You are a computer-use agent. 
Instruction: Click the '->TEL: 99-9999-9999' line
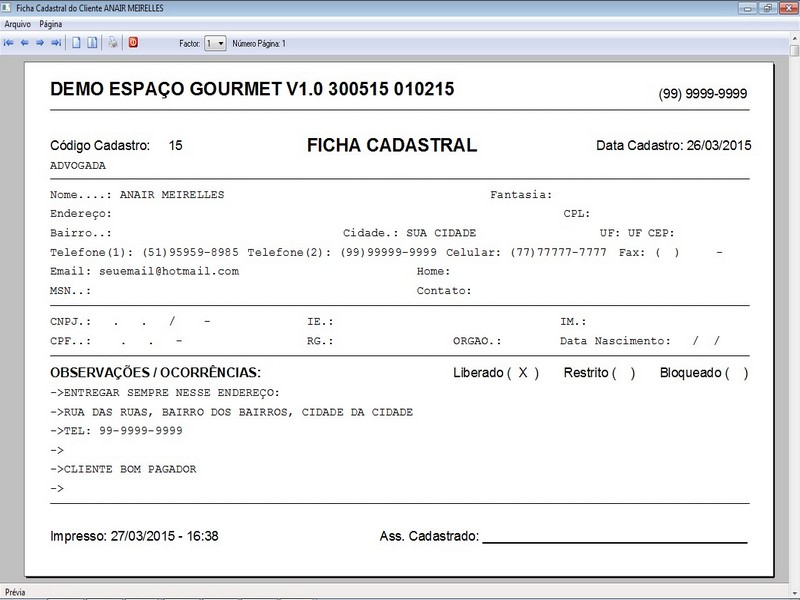click(116, 431)
